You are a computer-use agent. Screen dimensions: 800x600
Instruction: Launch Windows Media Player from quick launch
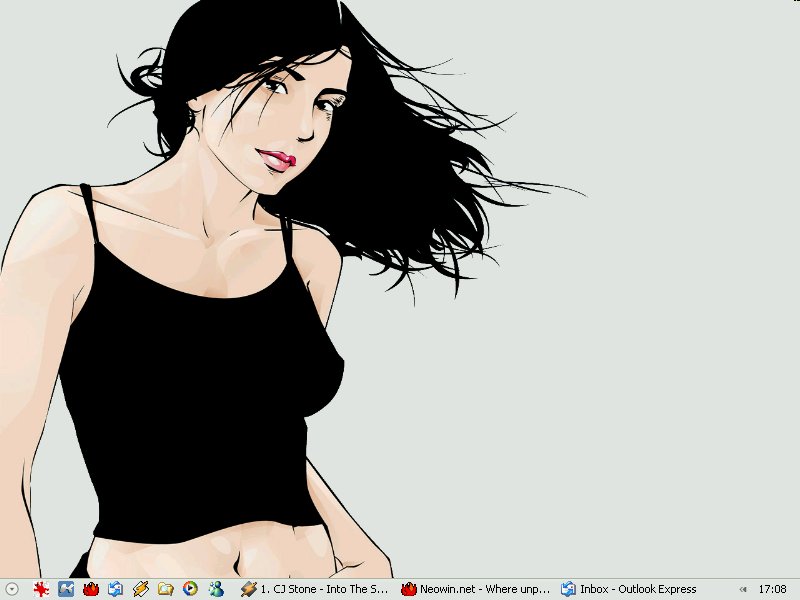190,589
